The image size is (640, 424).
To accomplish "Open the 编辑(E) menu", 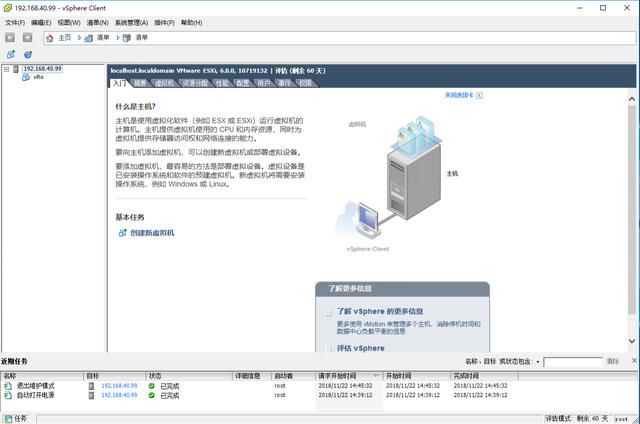I will point(41,22).
